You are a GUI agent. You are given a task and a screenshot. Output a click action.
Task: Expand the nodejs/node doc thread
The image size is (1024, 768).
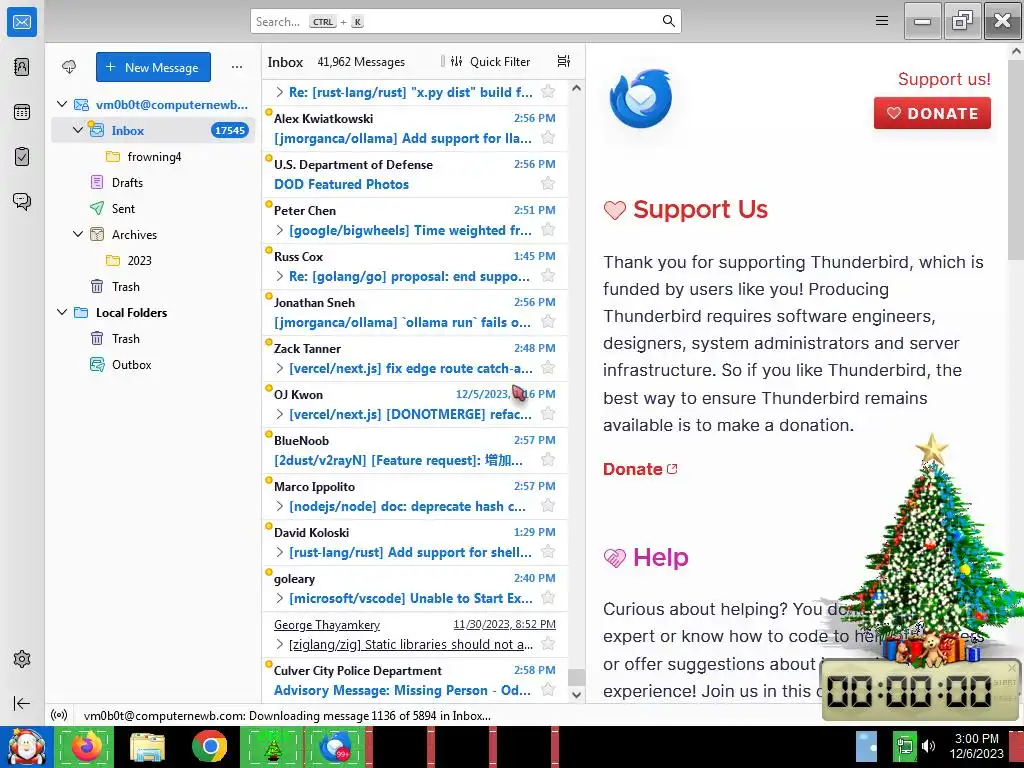(280, 506)
